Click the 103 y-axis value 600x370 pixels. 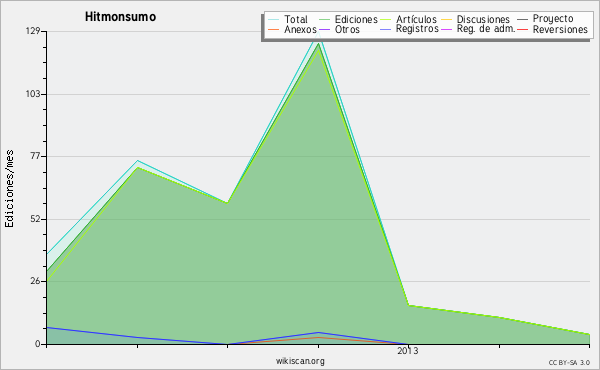click(x=33, y=94)
